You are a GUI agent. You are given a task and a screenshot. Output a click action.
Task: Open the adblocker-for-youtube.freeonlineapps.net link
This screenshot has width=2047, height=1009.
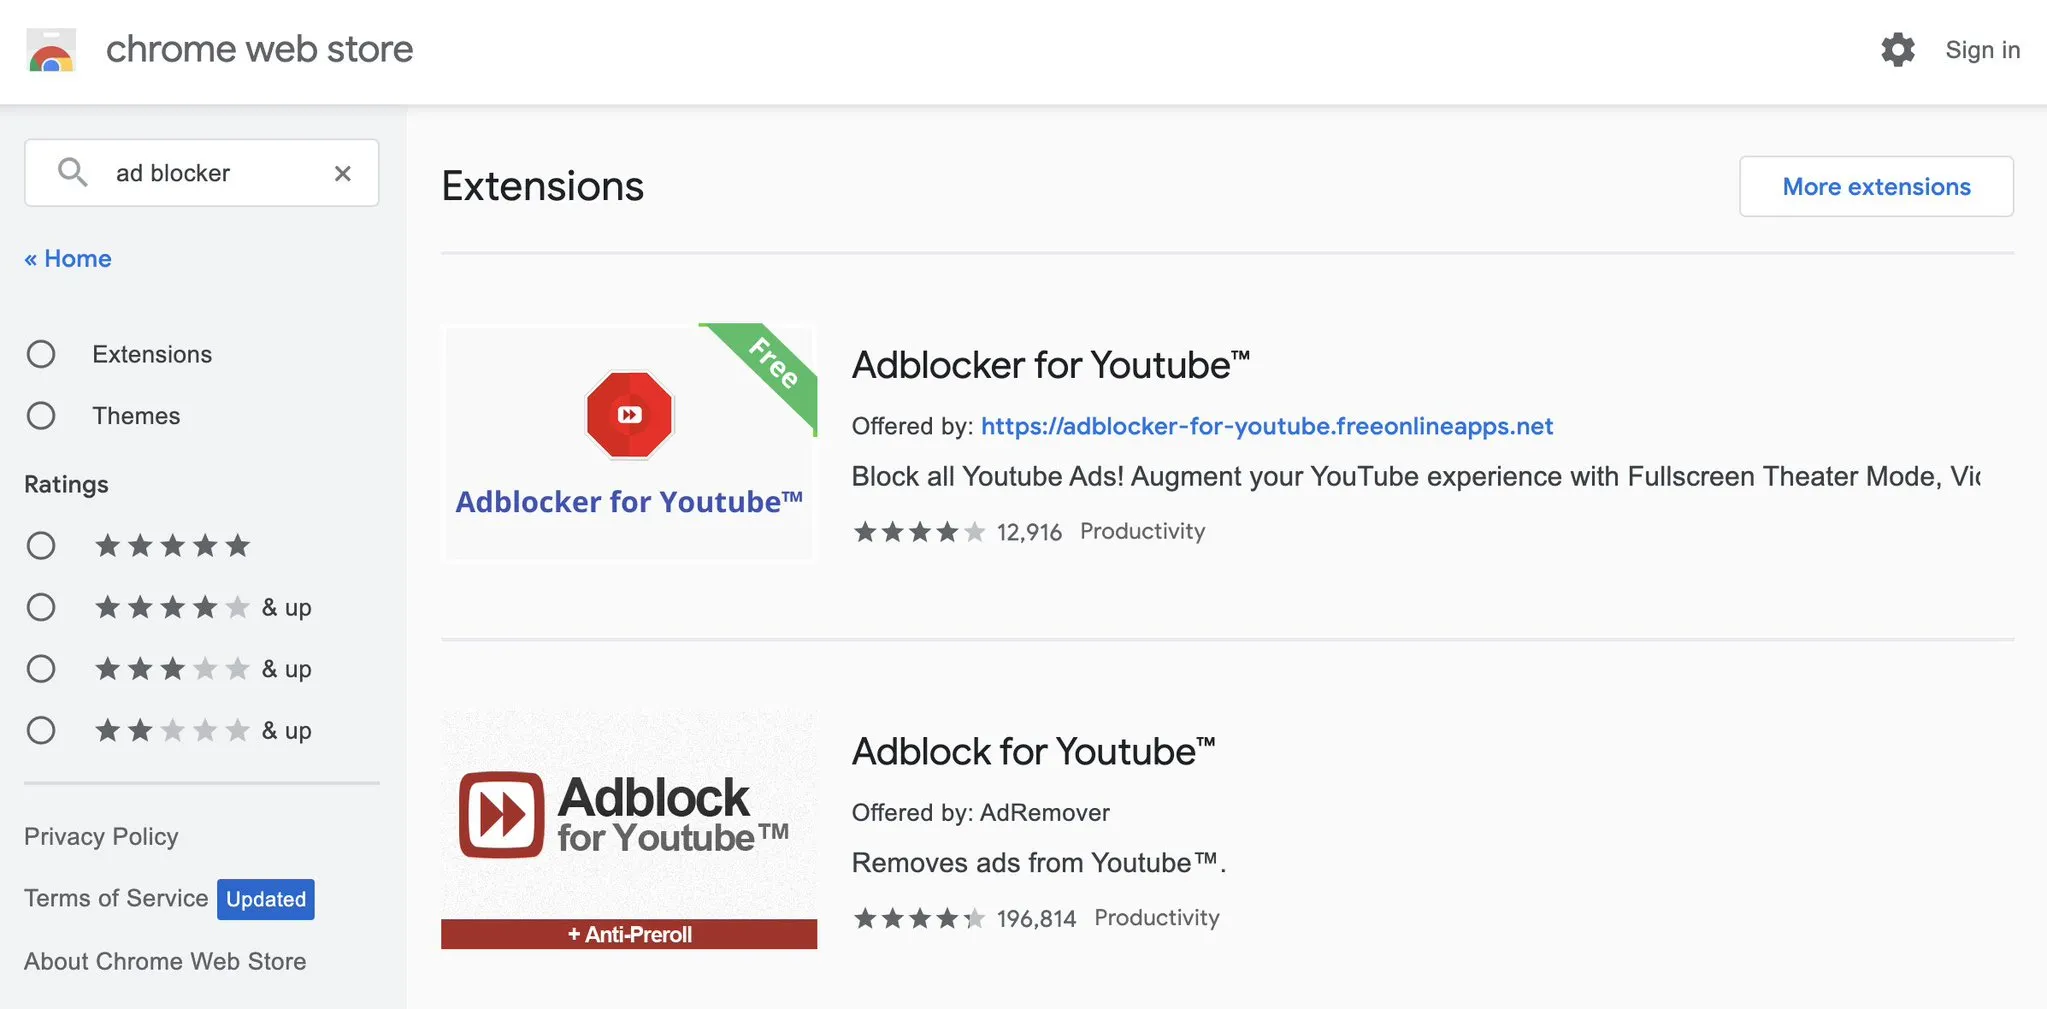point(1266,427)
